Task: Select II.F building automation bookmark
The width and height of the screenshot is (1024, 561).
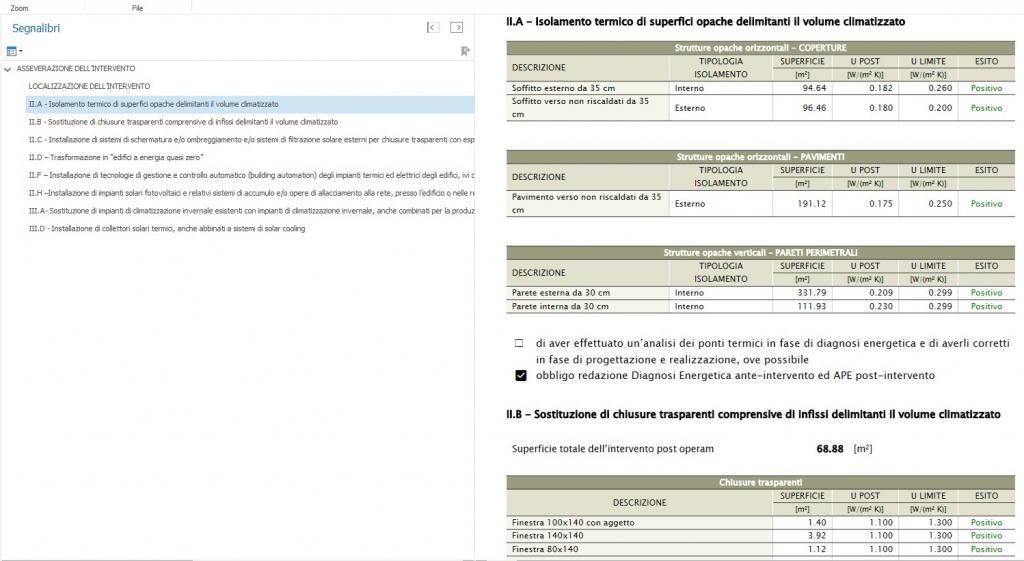Action: coord(250,175)
